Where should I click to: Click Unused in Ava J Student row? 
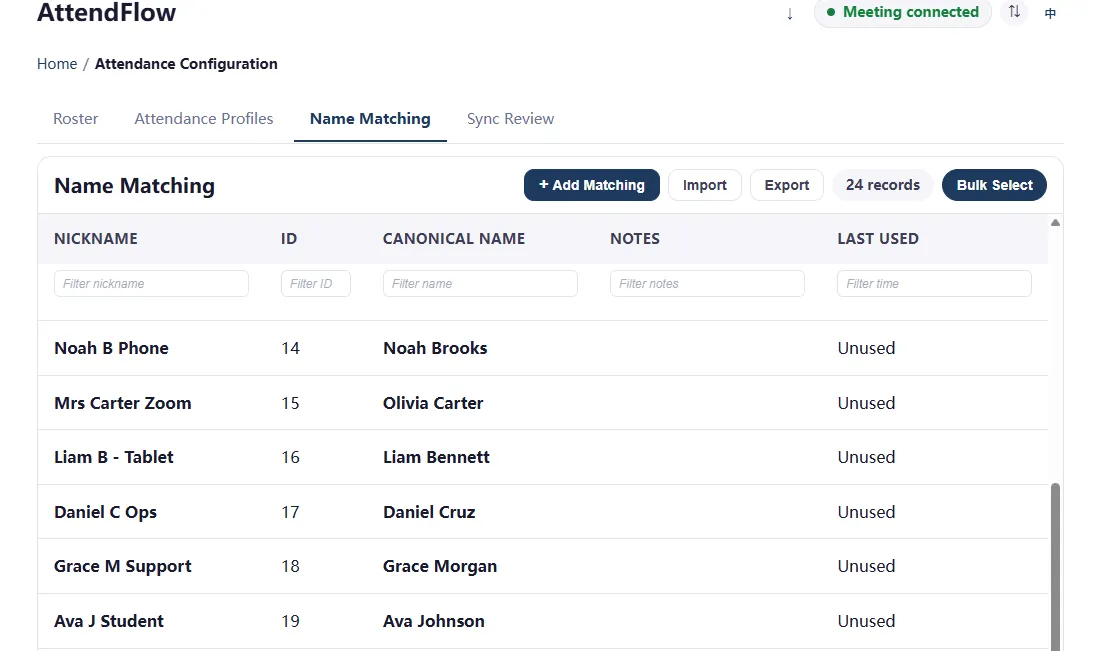pyautogui.click(x=866, y=621)
